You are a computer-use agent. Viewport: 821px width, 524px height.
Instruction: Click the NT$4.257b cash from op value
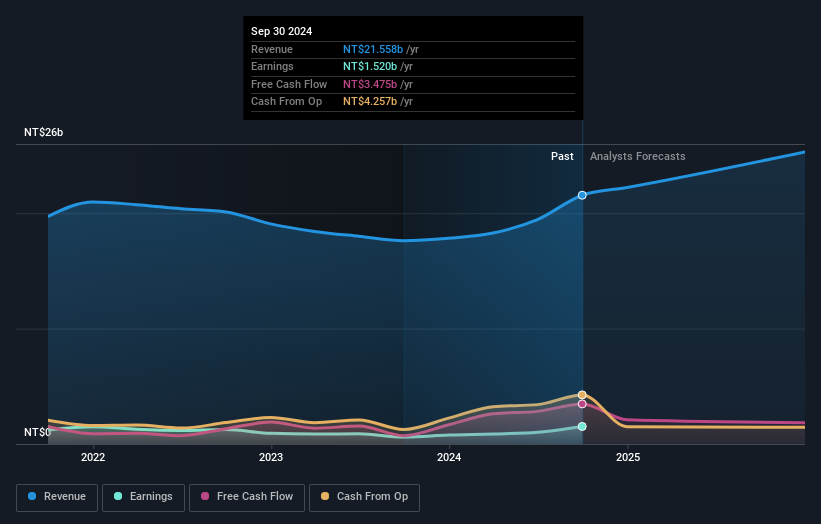(370, 102)
